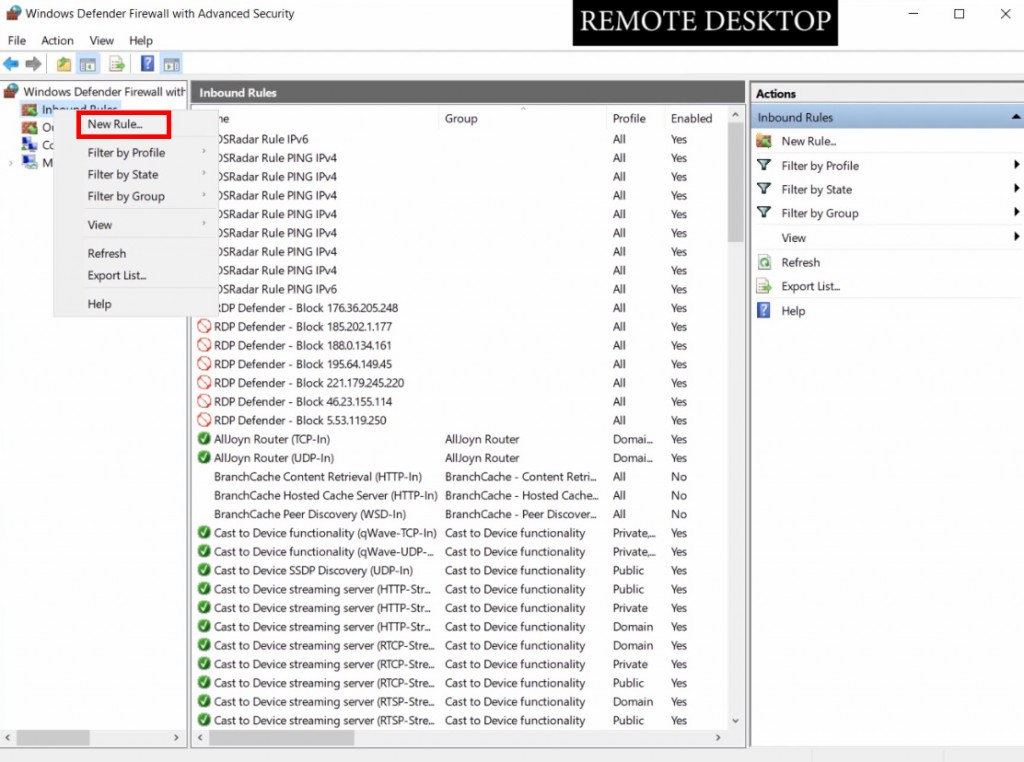Open Help via the toolbar question mark icon

pyautogui.click(x=148, y=64)
